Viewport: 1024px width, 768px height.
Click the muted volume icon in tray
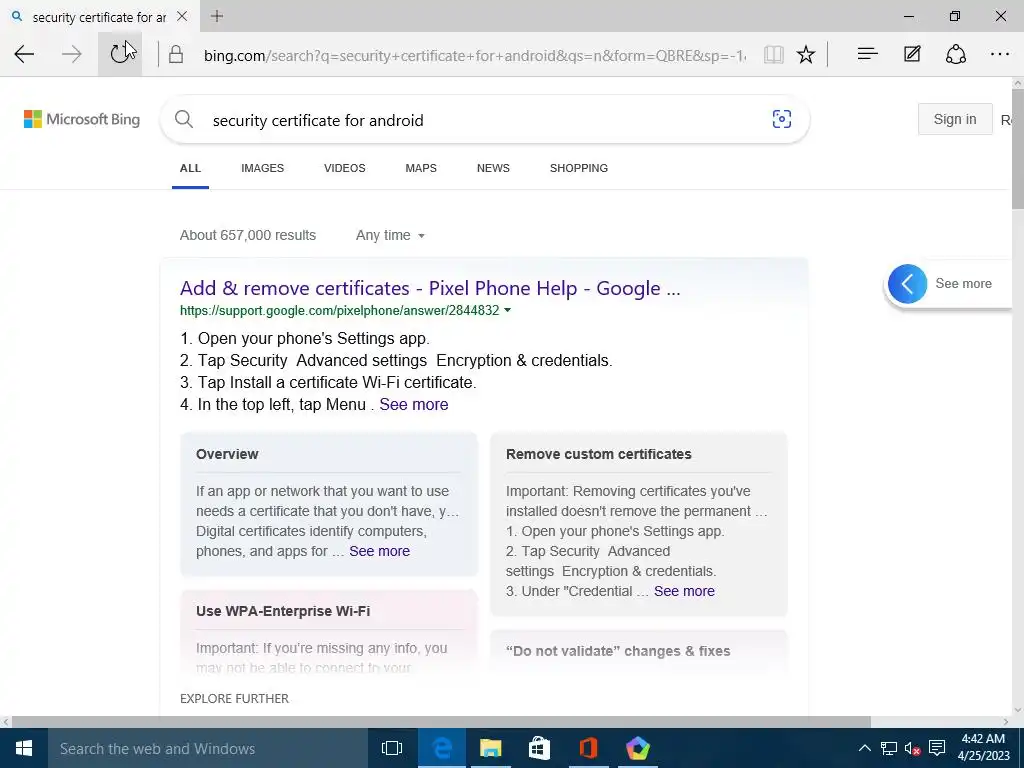[913, 748]
